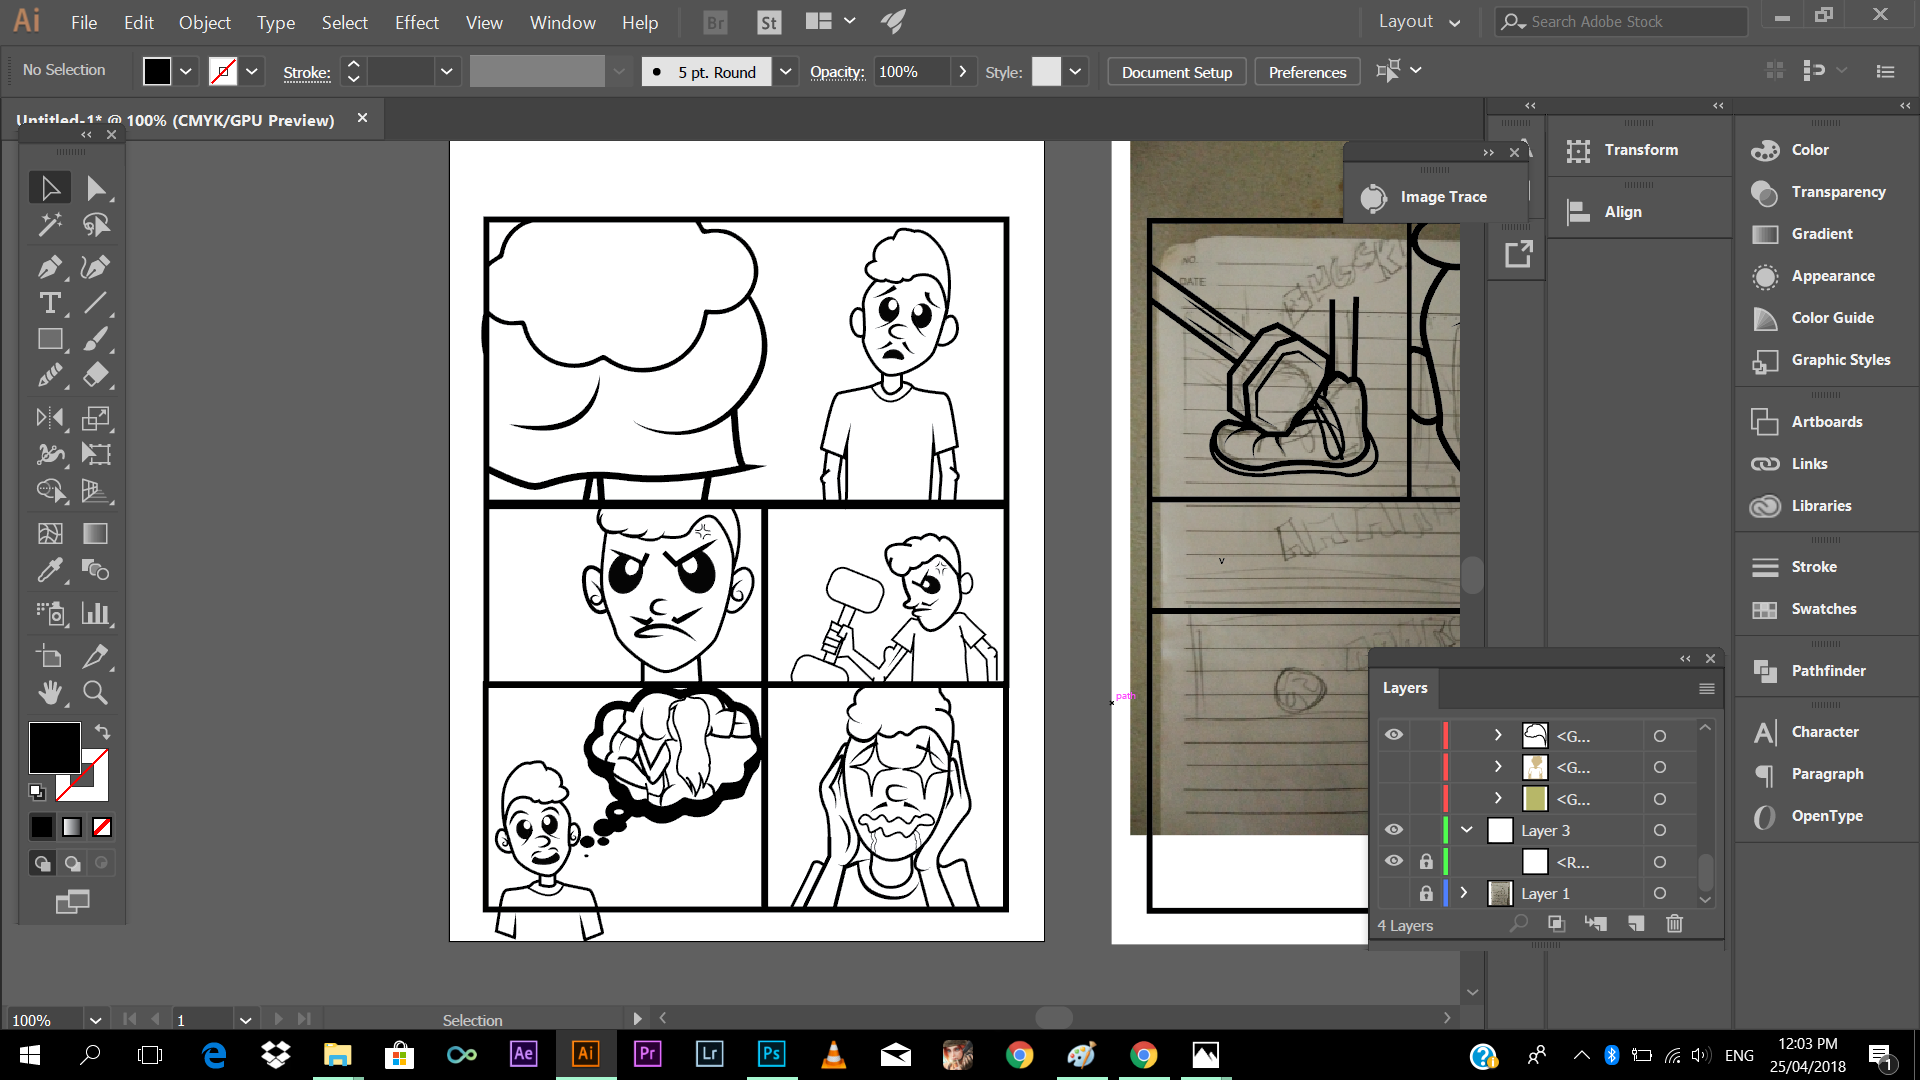This screenshot has width=1920, height=1080.
Task: Select the Free Transform tool
Action: click(x=95, y=454)
